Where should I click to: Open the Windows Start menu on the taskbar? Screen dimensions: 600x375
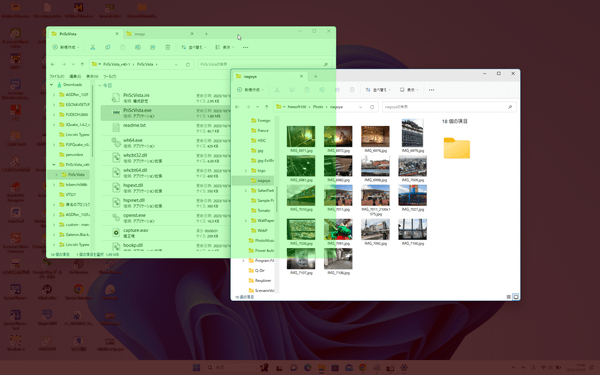tap(196, 368)
